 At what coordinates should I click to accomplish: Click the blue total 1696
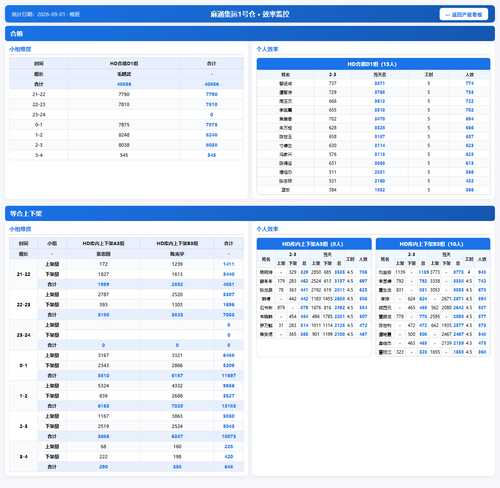coord(228,305)
